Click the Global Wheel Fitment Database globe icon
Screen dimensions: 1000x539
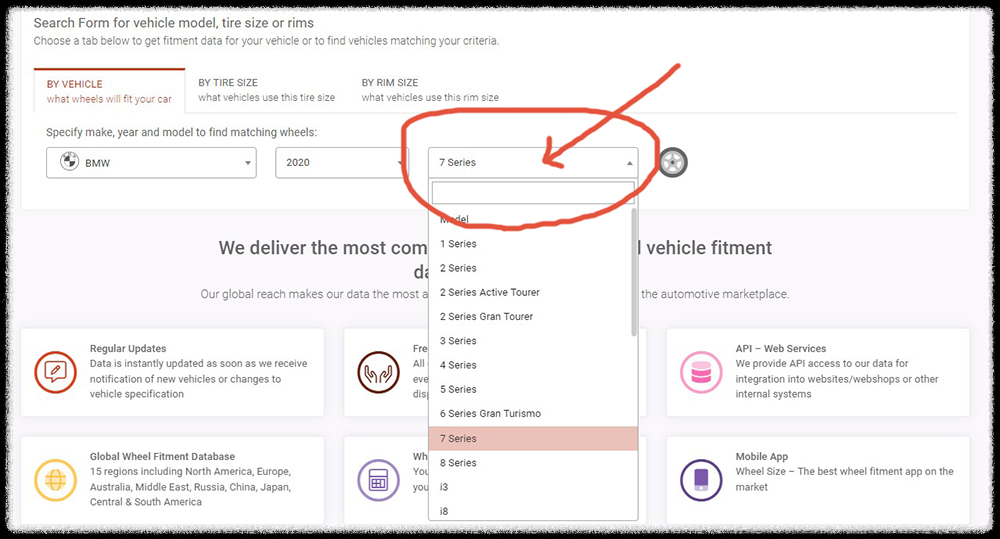55,480
